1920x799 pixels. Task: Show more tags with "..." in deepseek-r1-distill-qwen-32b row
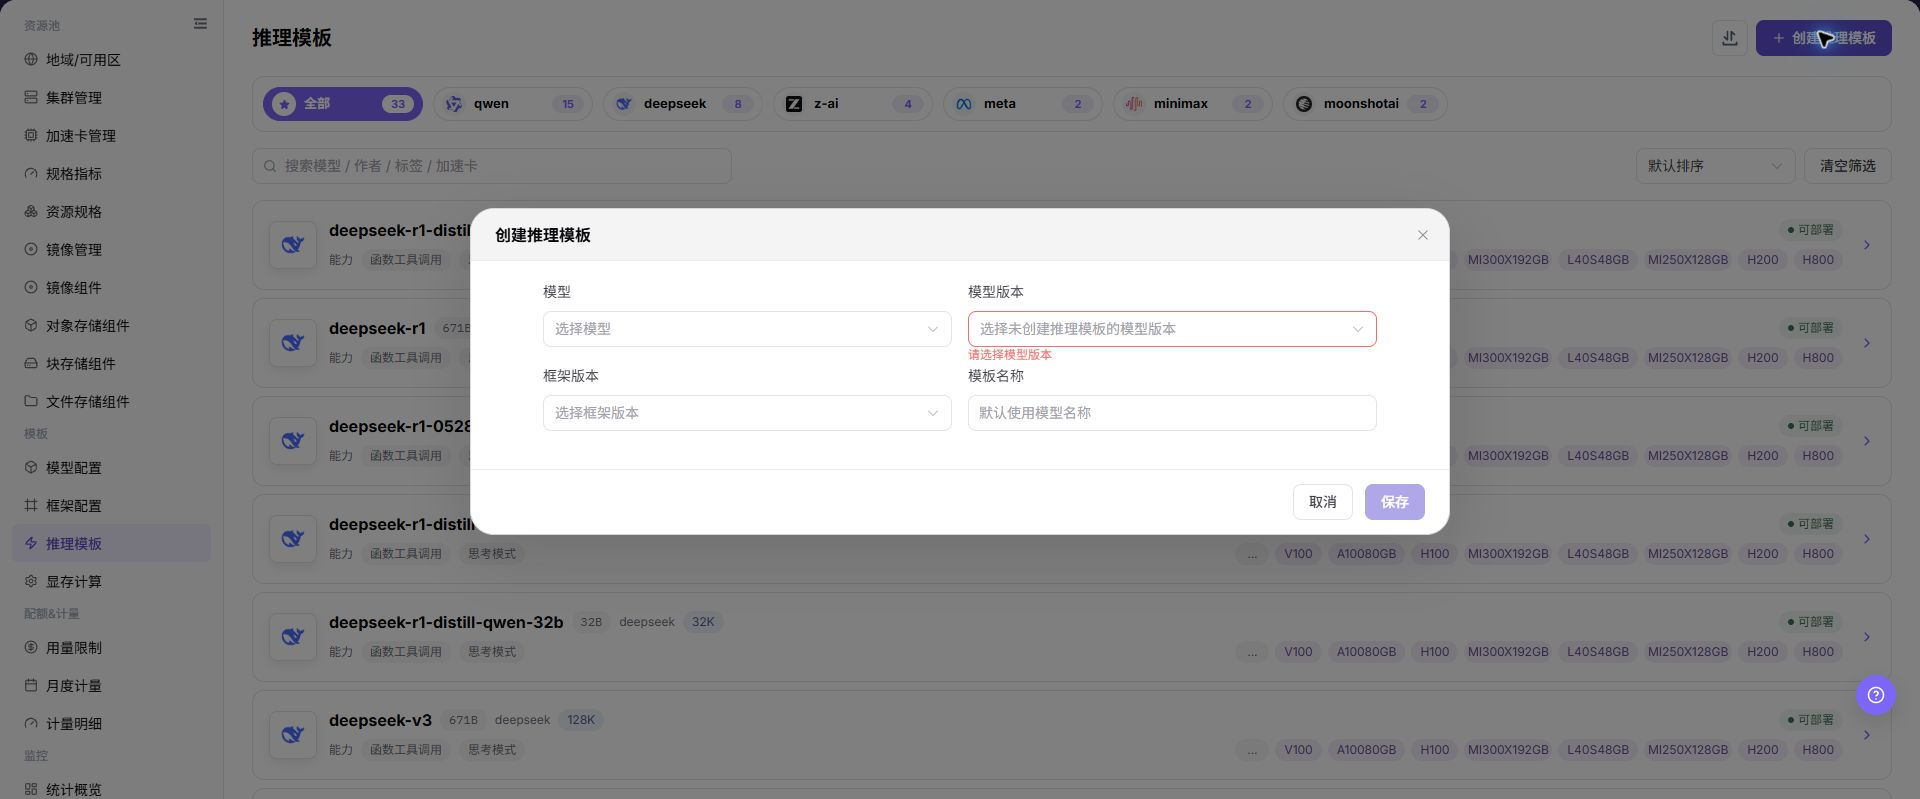pos(1252,652)
